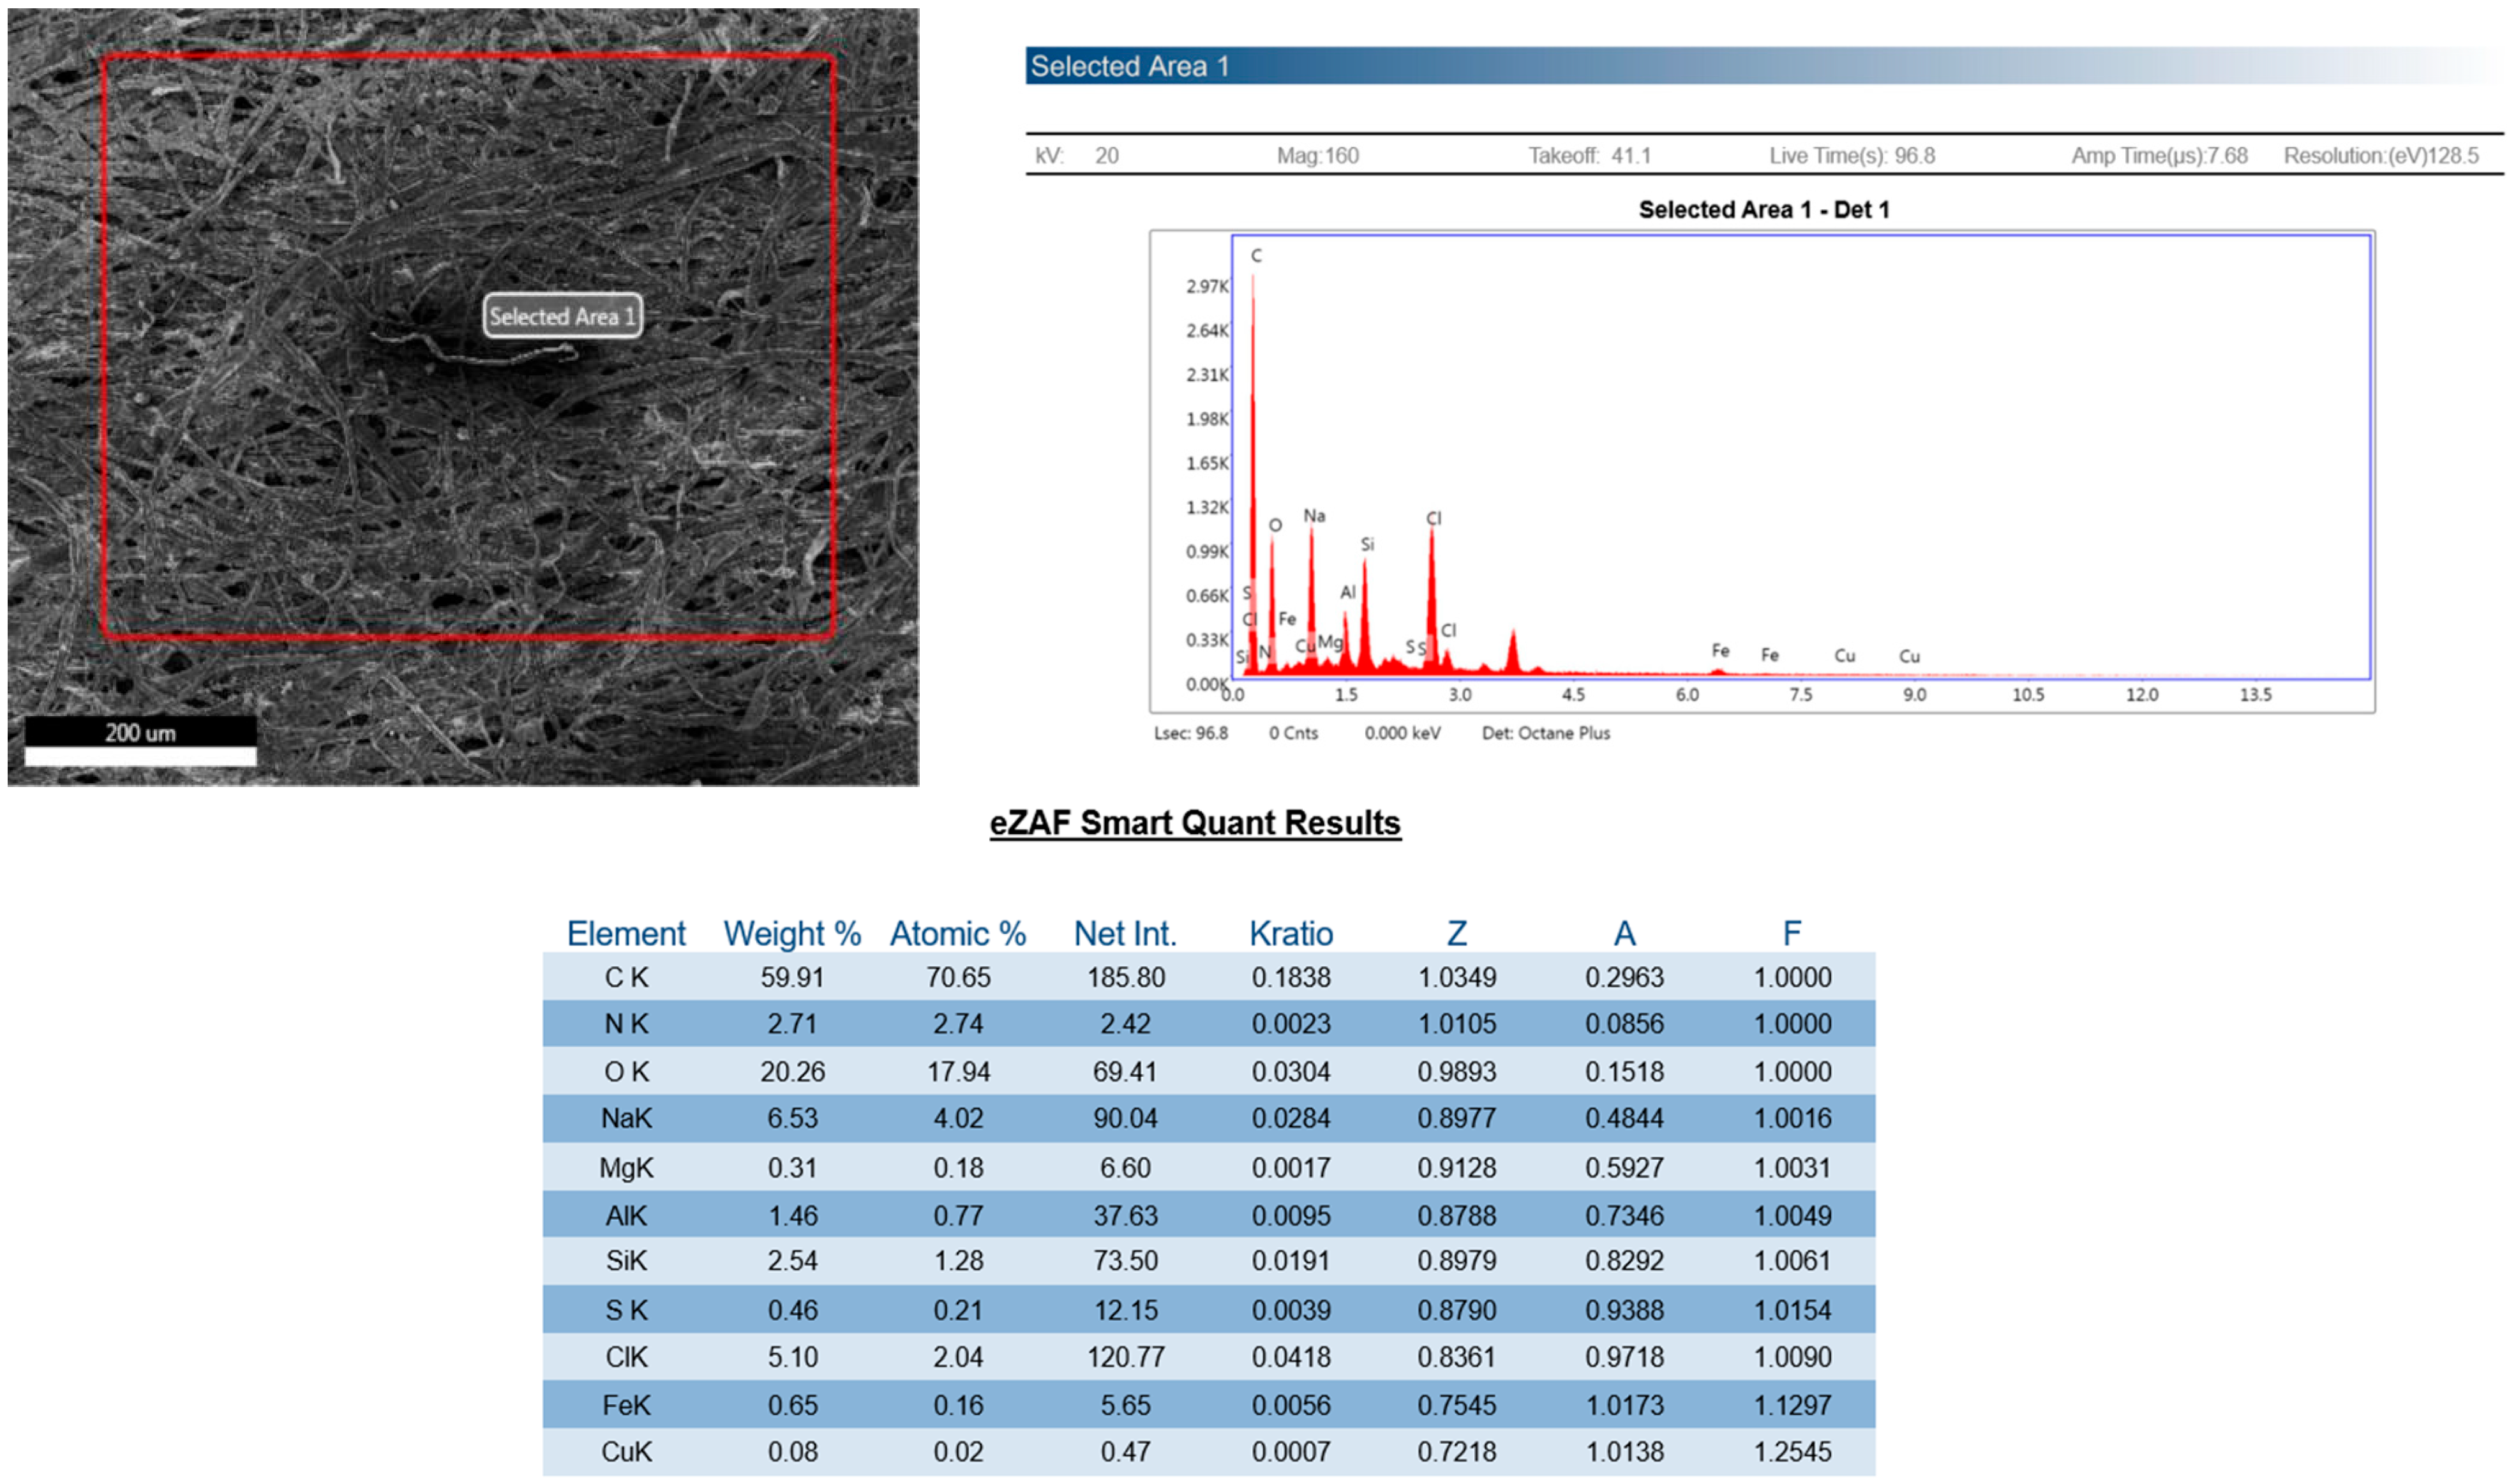Click the Selected Area 1 - Det 1 chart title
The image size is (2516, 1484).
click(x=1764, y=210)
